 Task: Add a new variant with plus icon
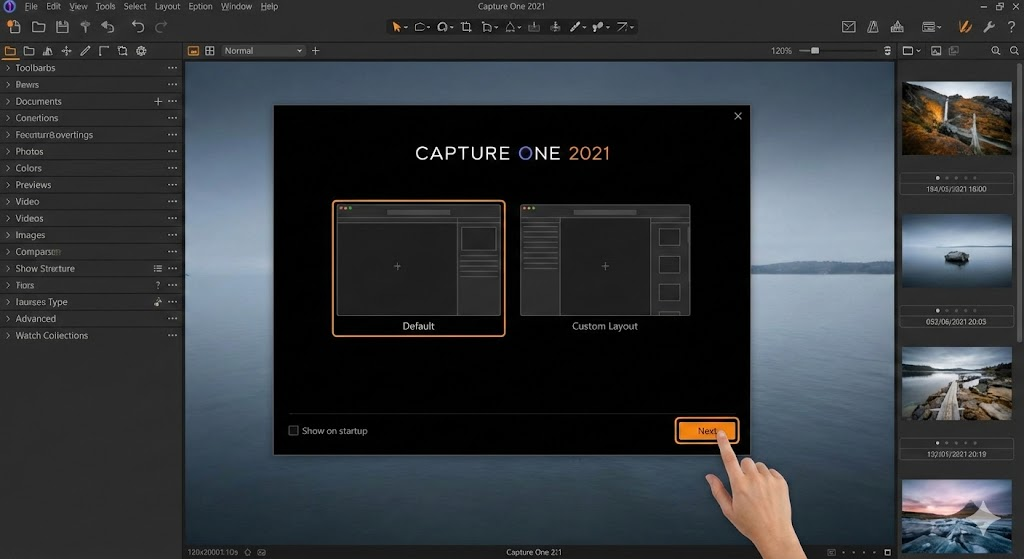tap(315, 50)
